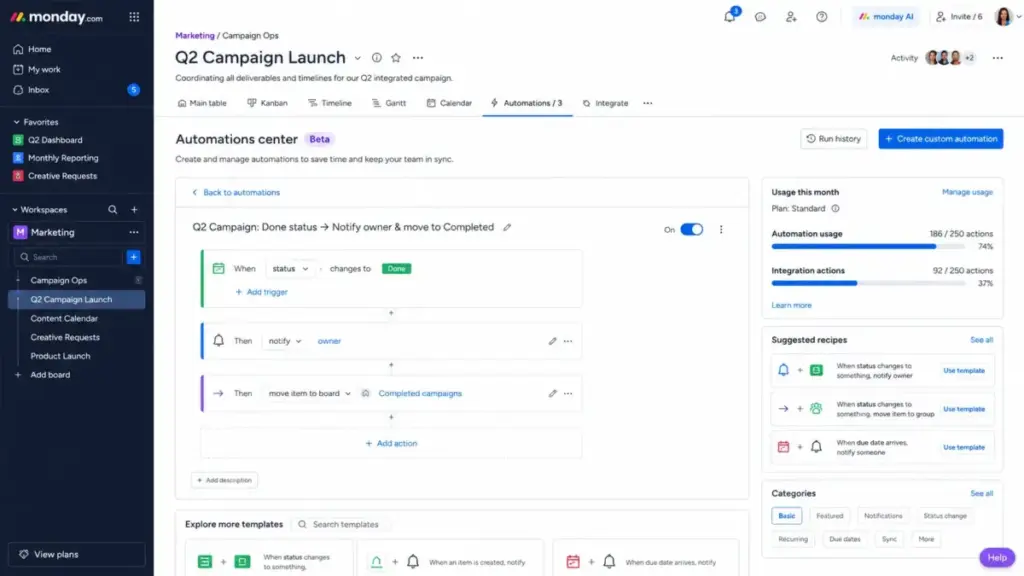Click the plus below move item action
The width and height of the screenshot is (1024, 576).
(391, 417)
